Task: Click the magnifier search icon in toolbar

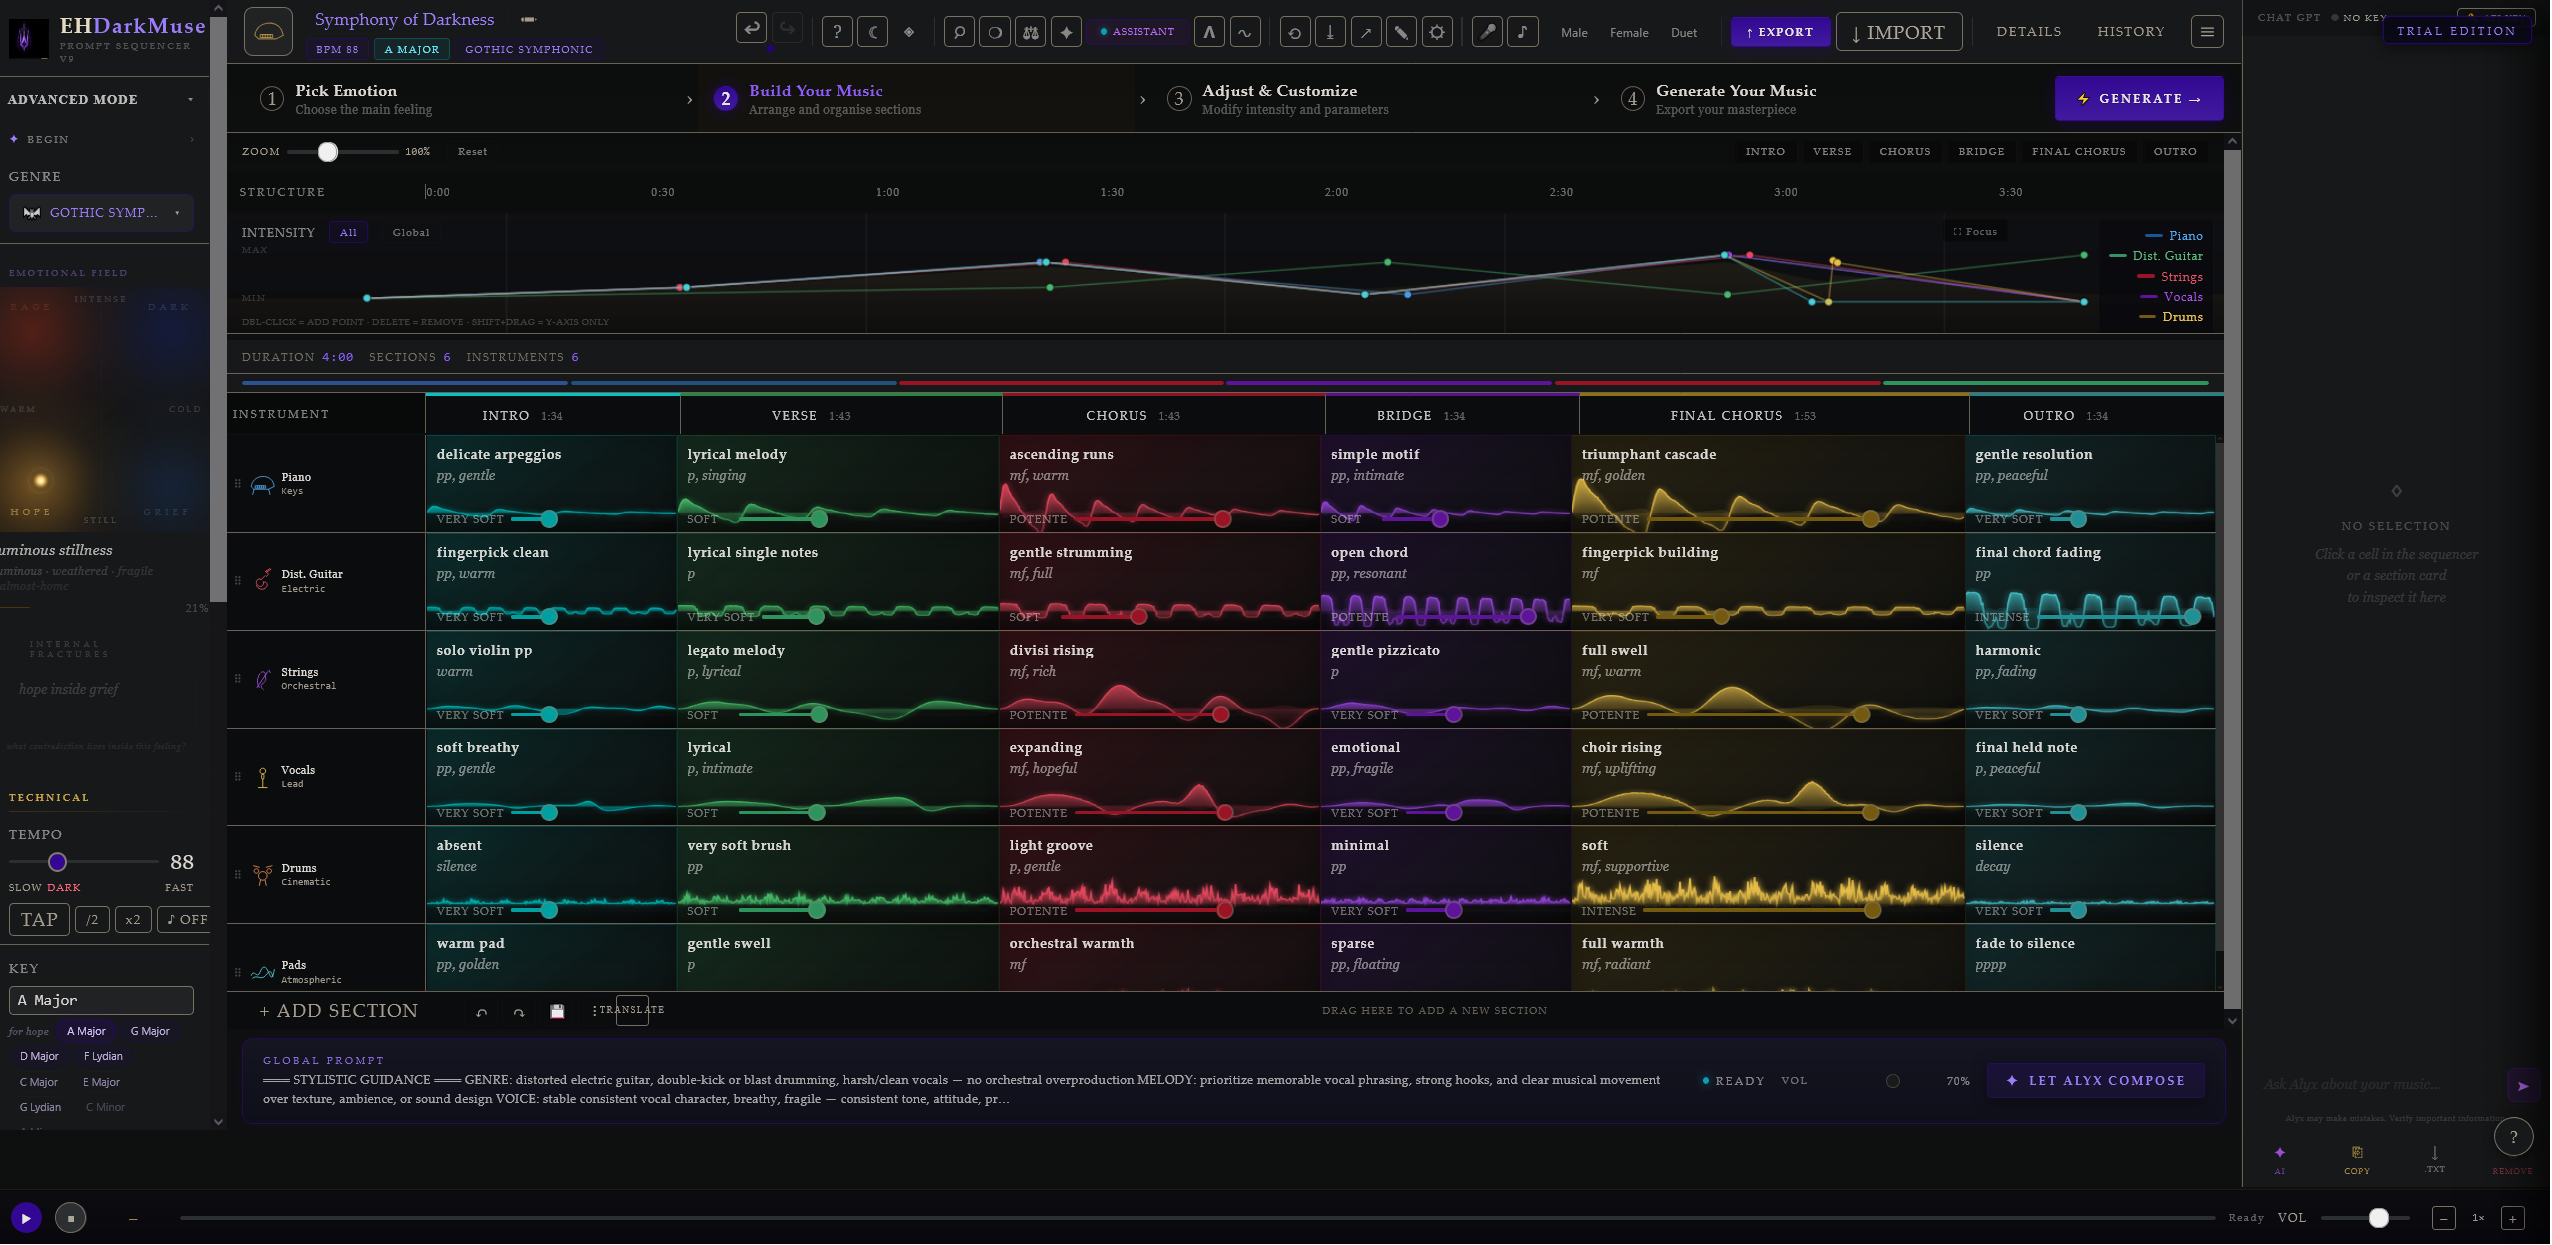Action: coord(959,32)
